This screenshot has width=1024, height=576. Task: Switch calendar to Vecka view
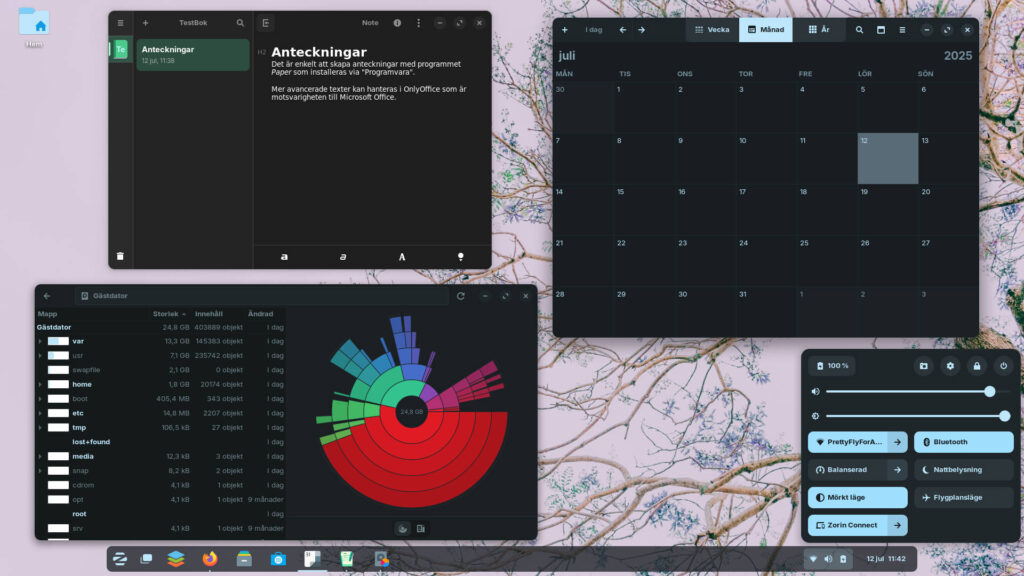coord(712,30)
